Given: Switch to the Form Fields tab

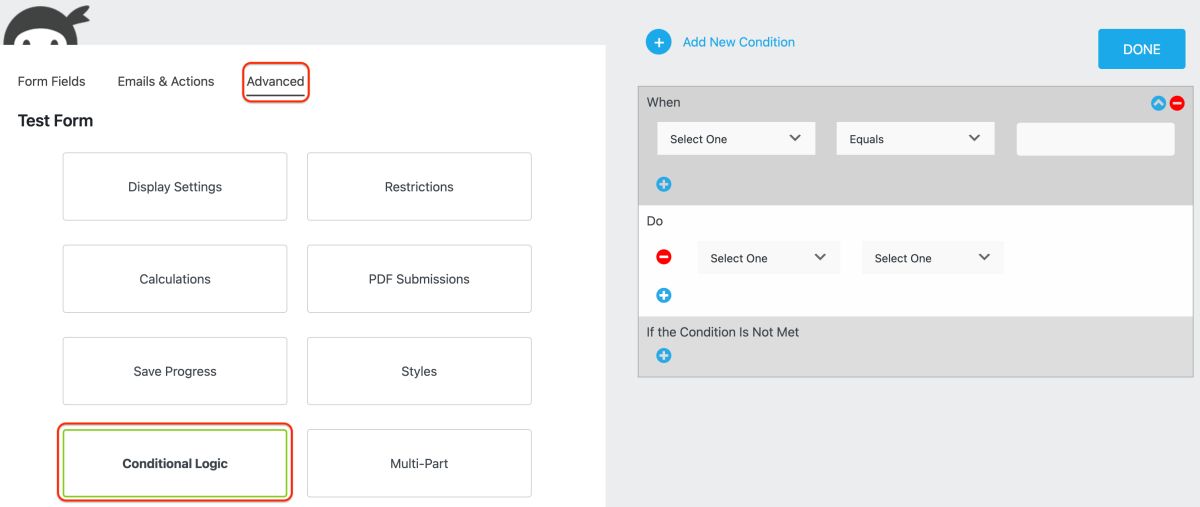Looking at the screenshot, I should click(x=52, y=81).
